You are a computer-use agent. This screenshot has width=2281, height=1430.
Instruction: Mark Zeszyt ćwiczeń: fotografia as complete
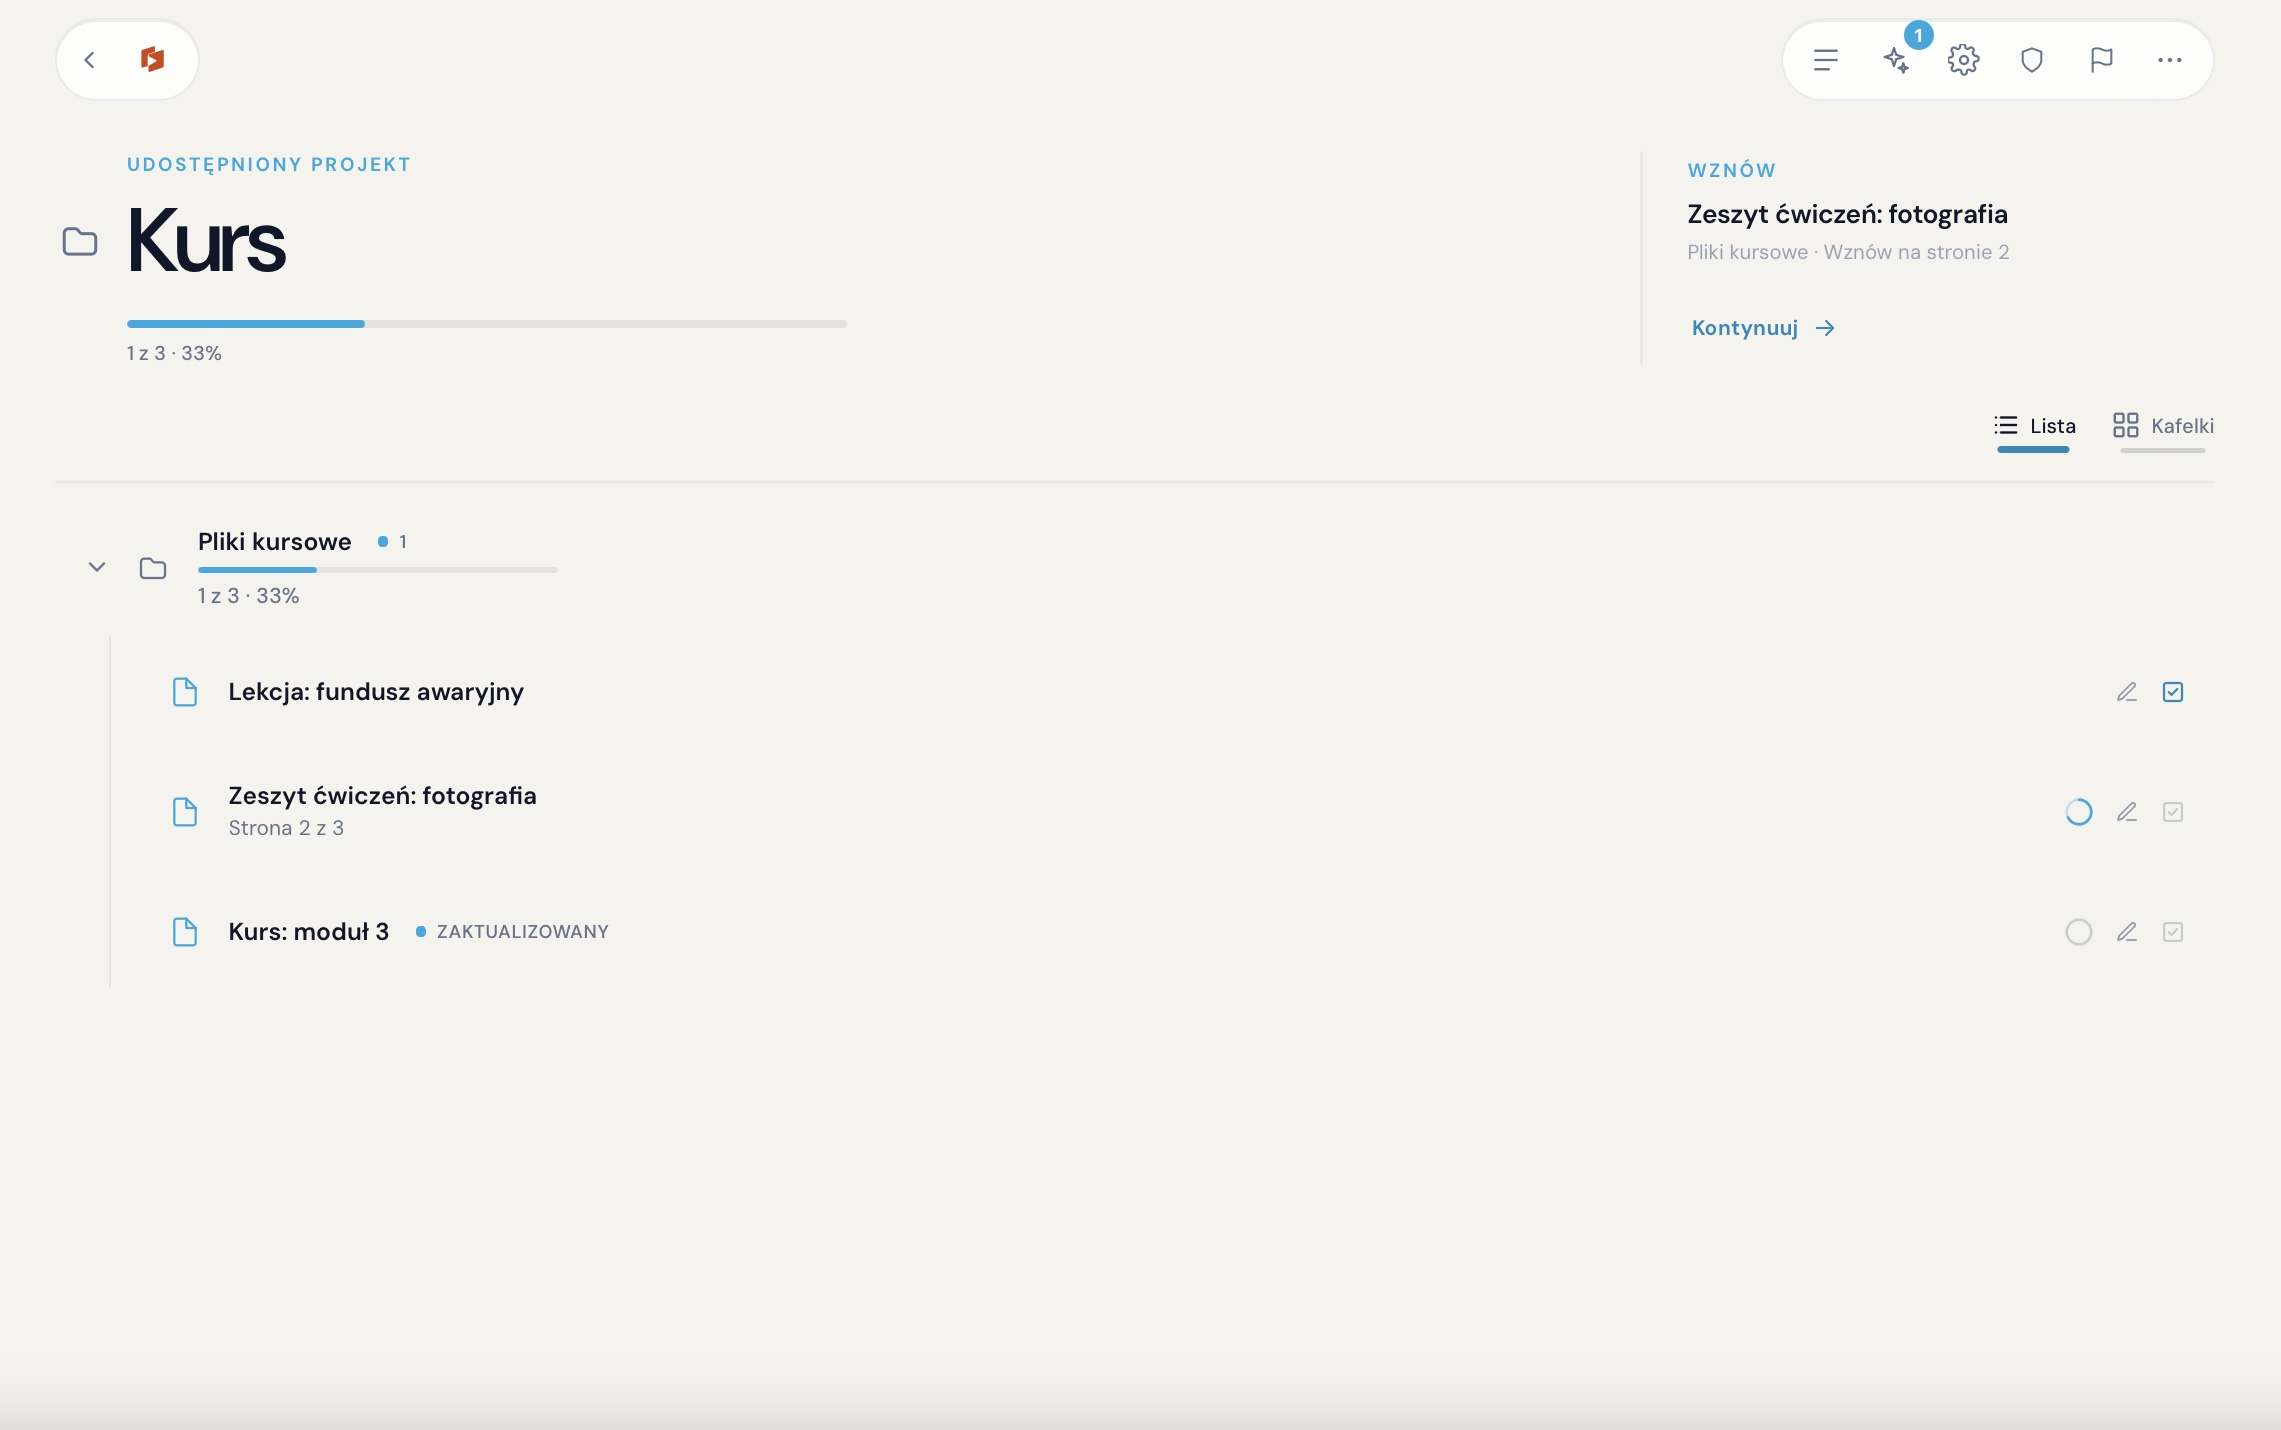[x=2173, y=812]
